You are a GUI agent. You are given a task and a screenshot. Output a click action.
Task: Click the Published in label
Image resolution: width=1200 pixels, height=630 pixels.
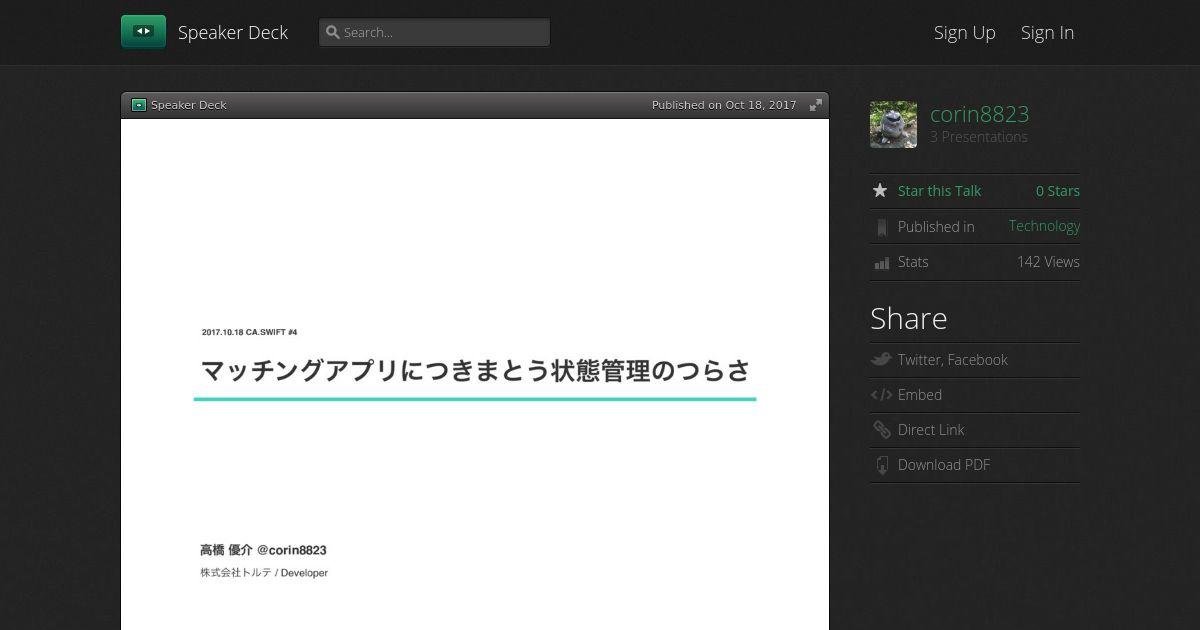pos(936,227)
